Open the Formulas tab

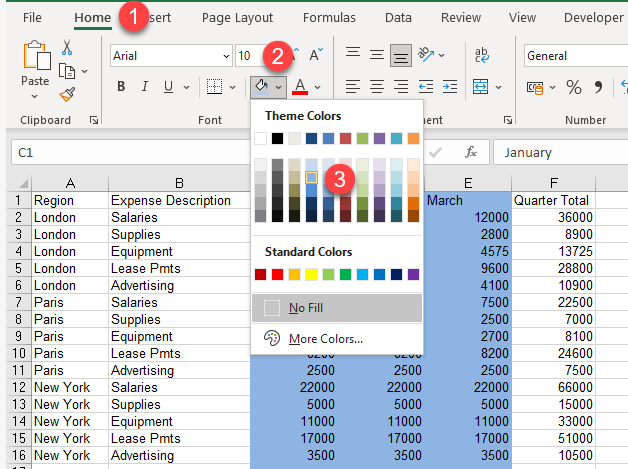click(328, 17)
